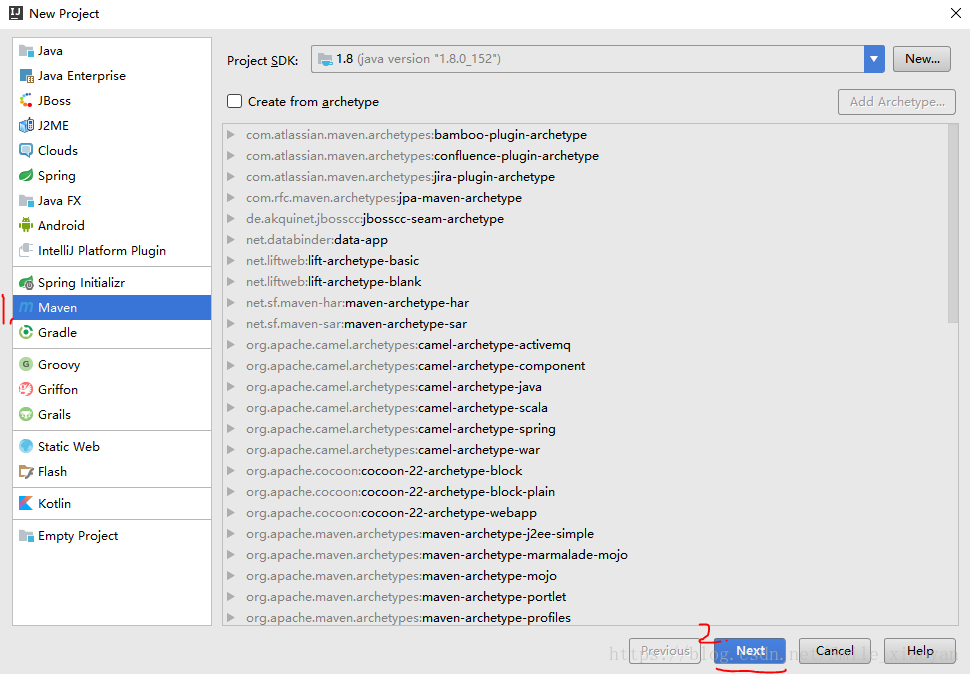Select the Java label in project types
Image resolution: width=970 pixels, height=674 pixels.
50,51
